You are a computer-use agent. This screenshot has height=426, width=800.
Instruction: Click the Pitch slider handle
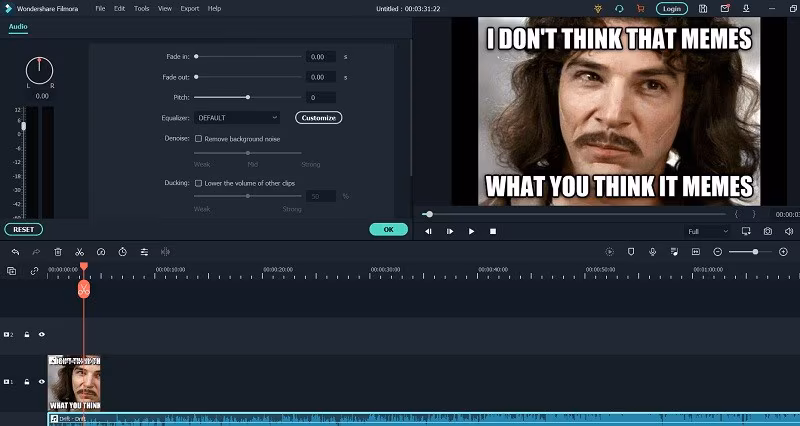248,97
